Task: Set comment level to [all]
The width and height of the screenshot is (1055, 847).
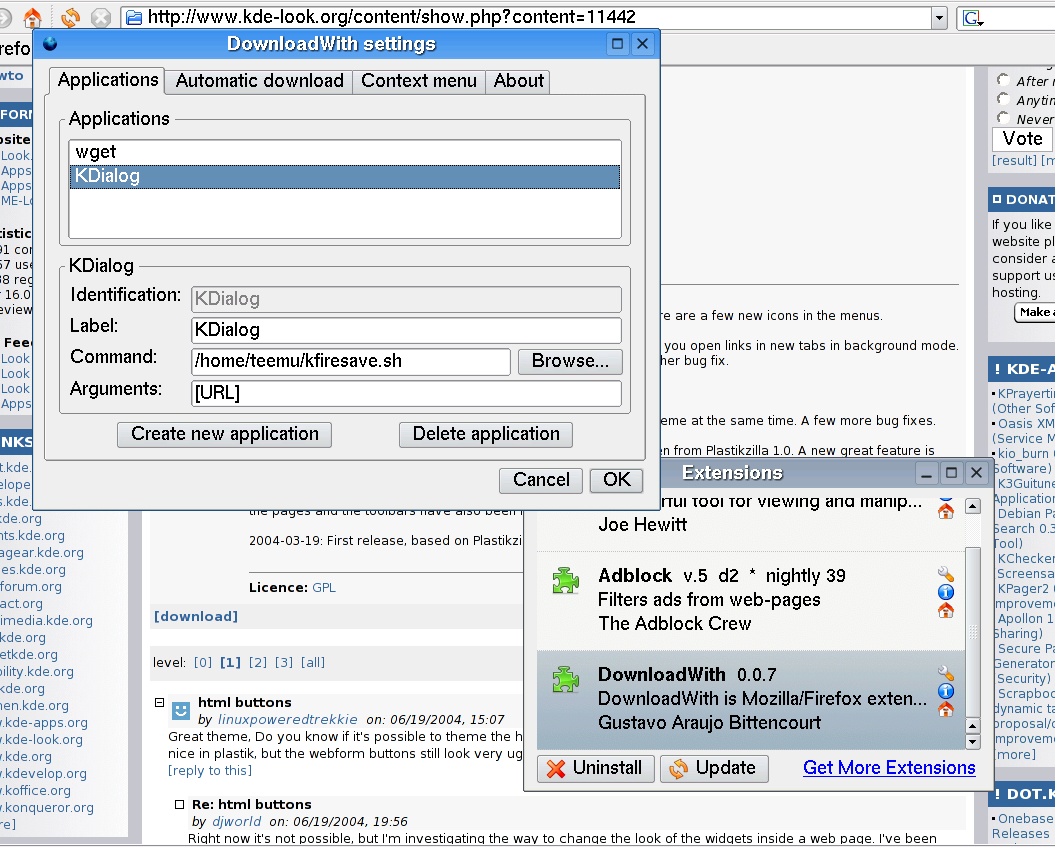Action: pos(313,663)
